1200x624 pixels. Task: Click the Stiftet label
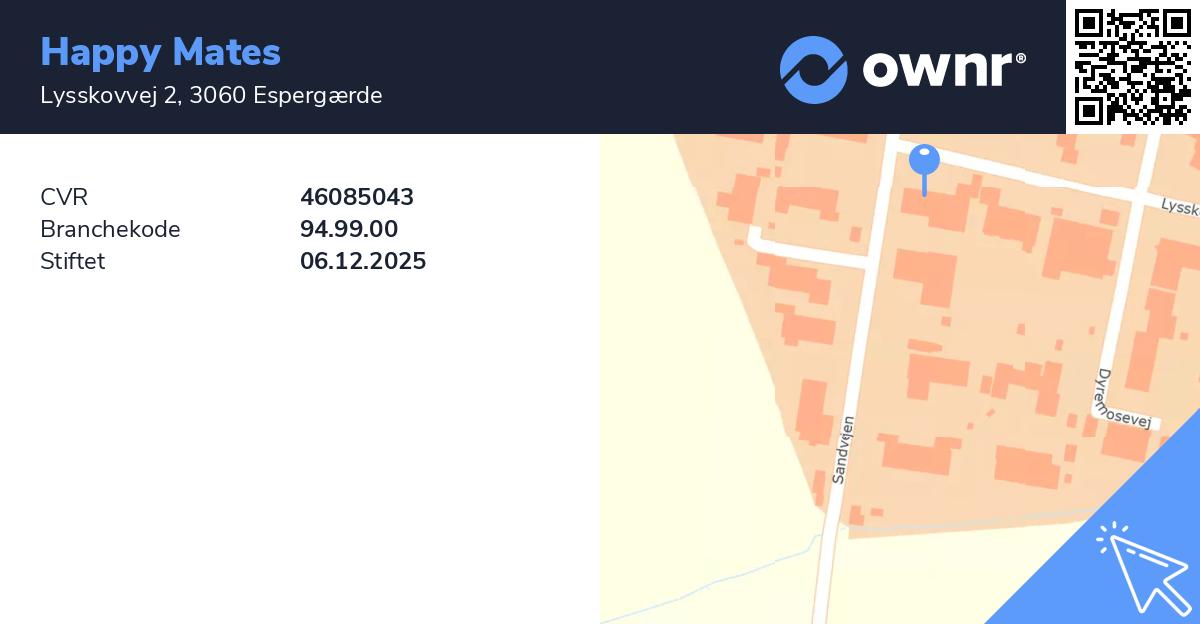72,261
